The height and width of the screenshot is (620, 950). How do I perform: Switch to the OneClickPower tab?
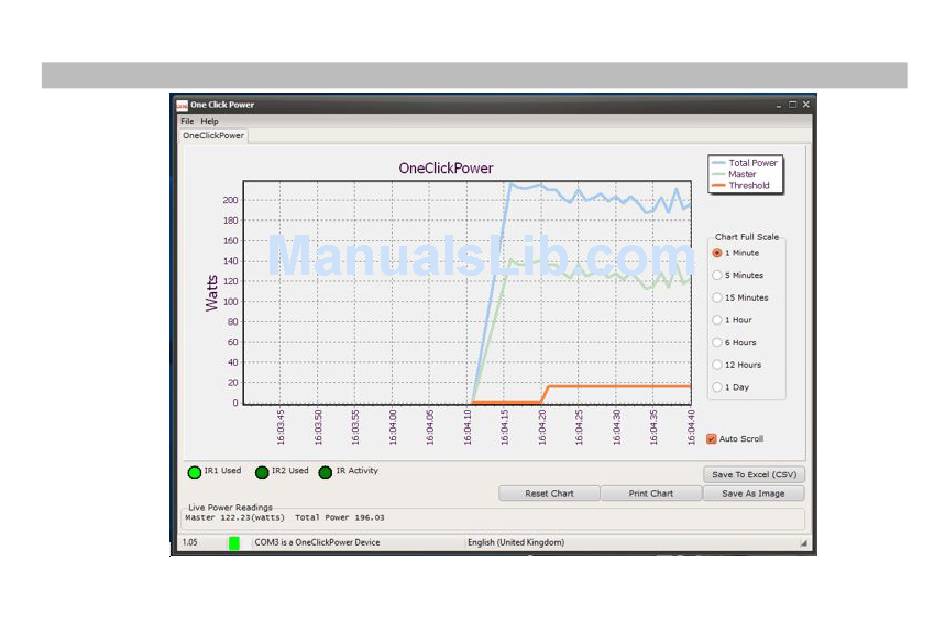213,135
